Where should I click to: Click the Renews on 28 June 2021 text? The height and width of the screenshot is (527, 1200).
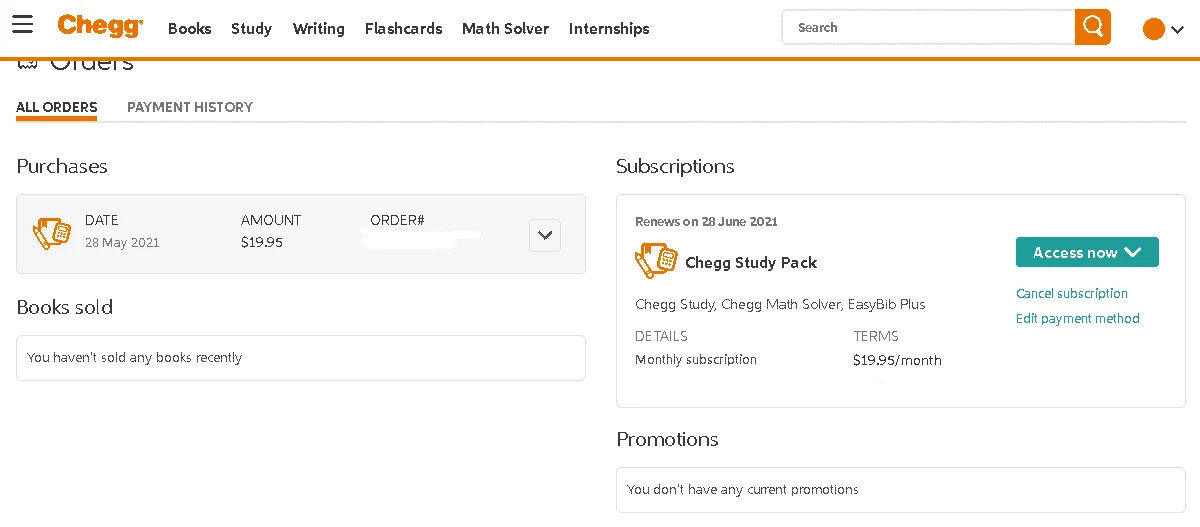[x=706, y=221]
